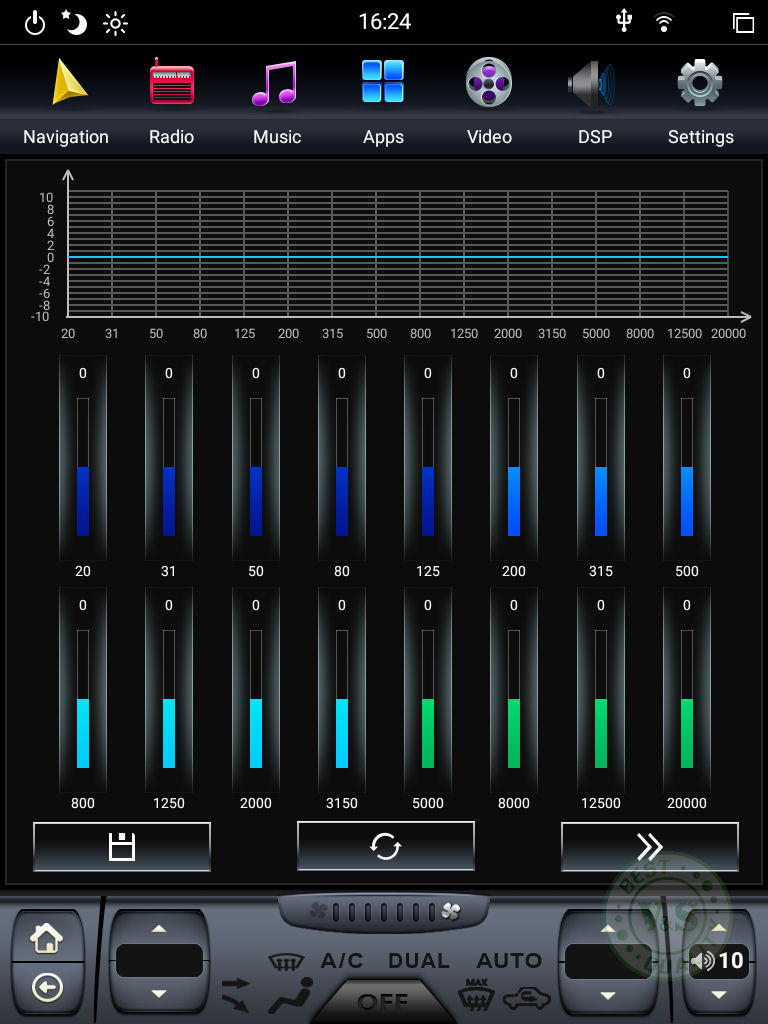Toggle night mode moon icon
Screen dimensions: 768x1024
point(75,23)
